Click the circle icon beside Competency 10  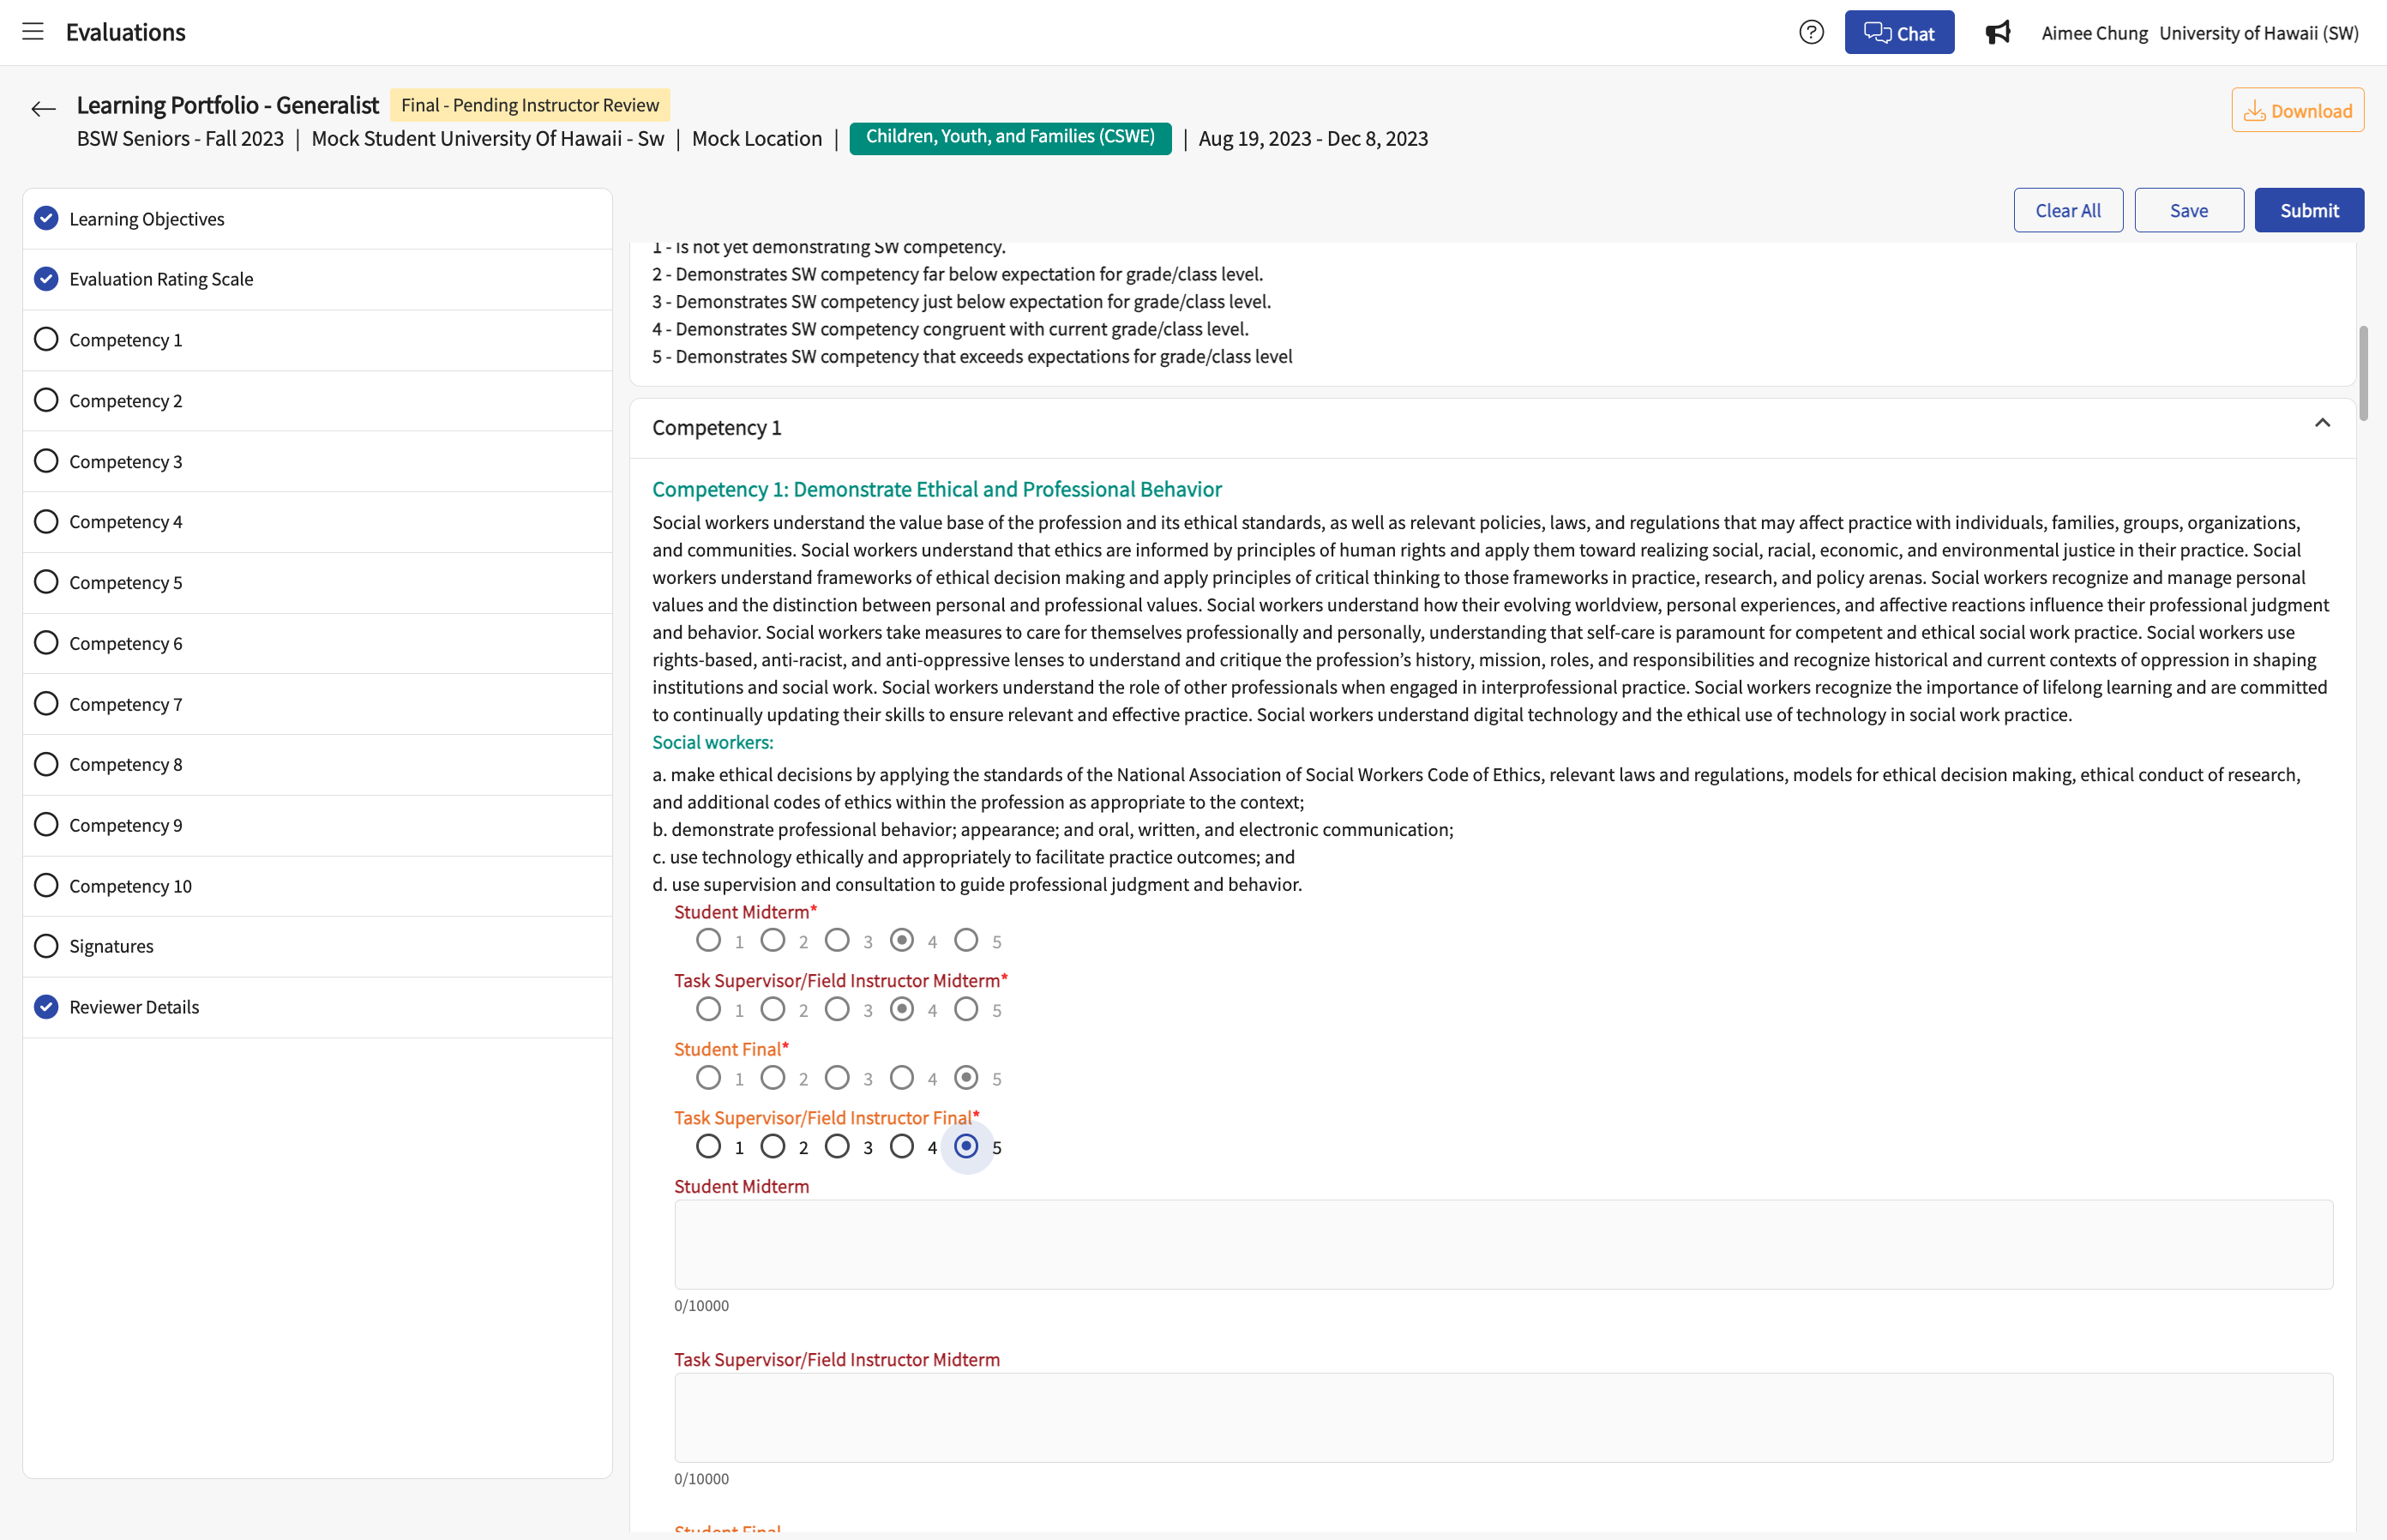pos(46,885)
